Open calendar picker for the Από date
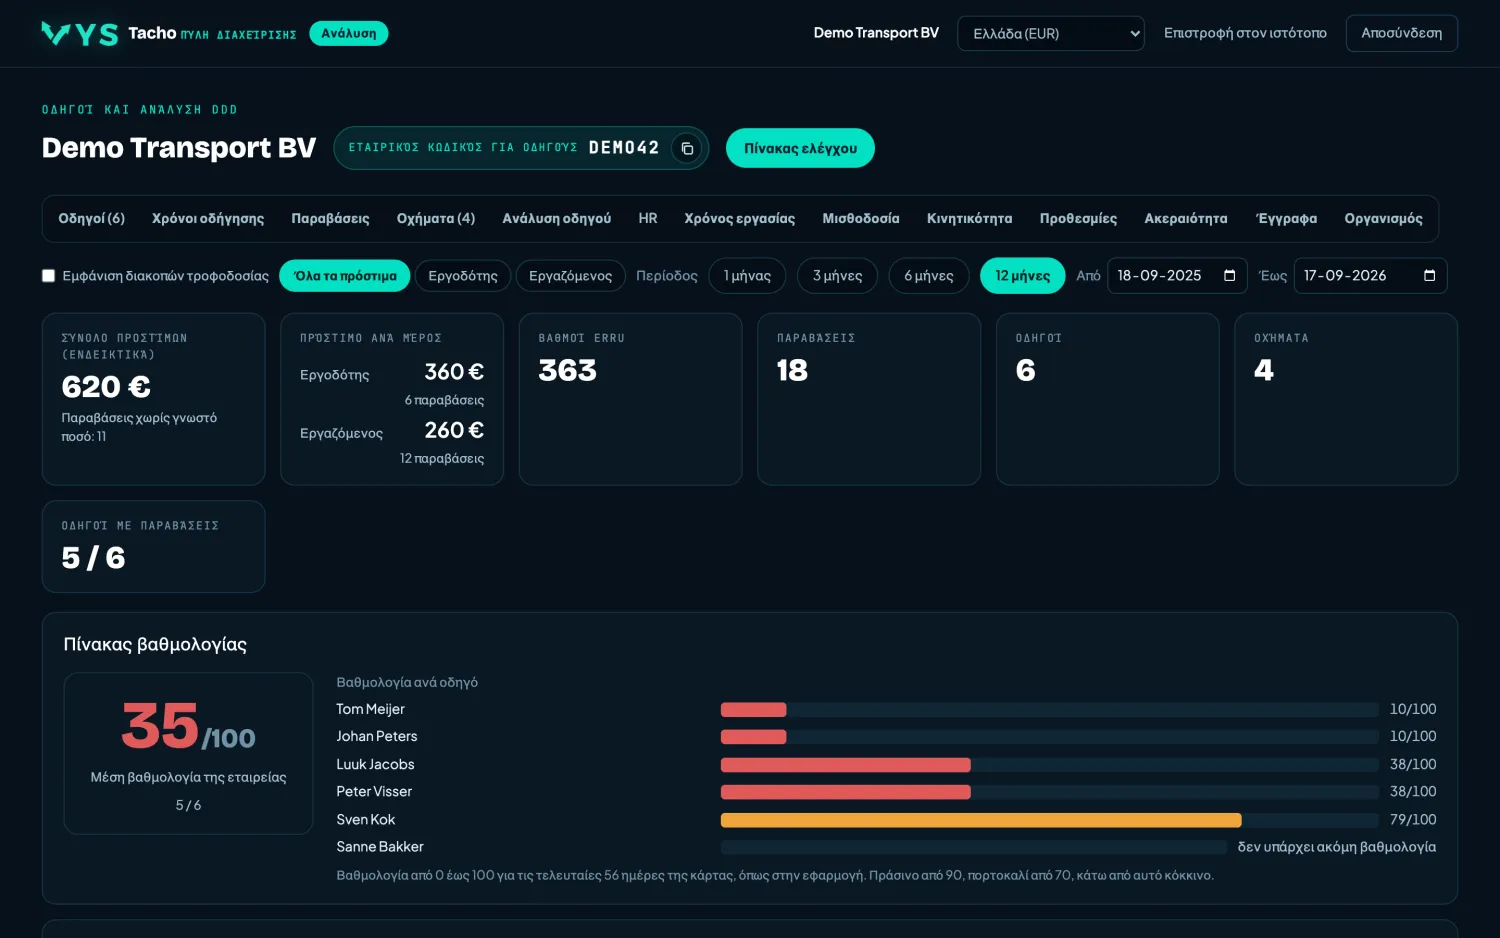The height and width of the screenshot is (938, 1500). click(1229, 276)
